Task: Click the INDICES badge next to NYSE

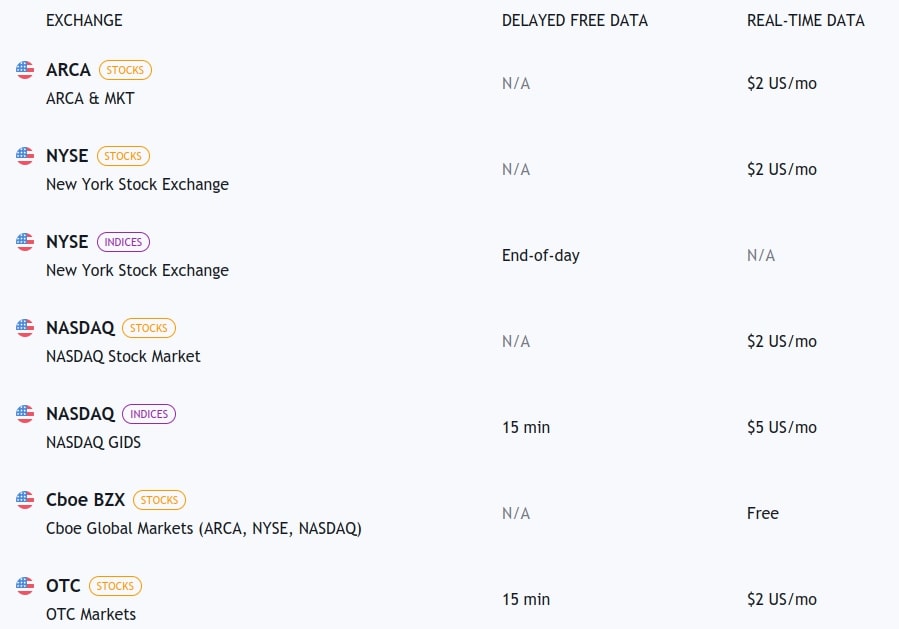Action: 123,242
